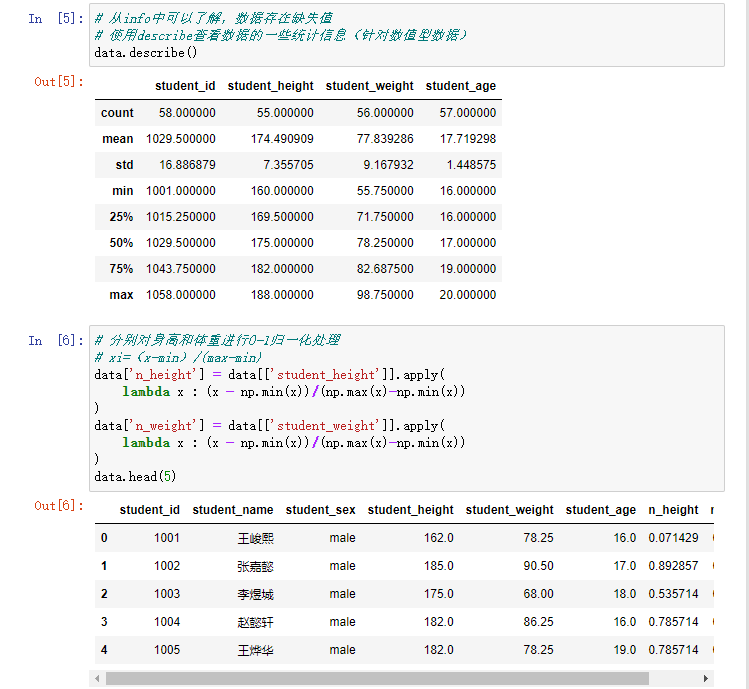Click the student_height header in describe table
Image resolution: width=749 pixels, height=689 pixels.
point(270,86)
